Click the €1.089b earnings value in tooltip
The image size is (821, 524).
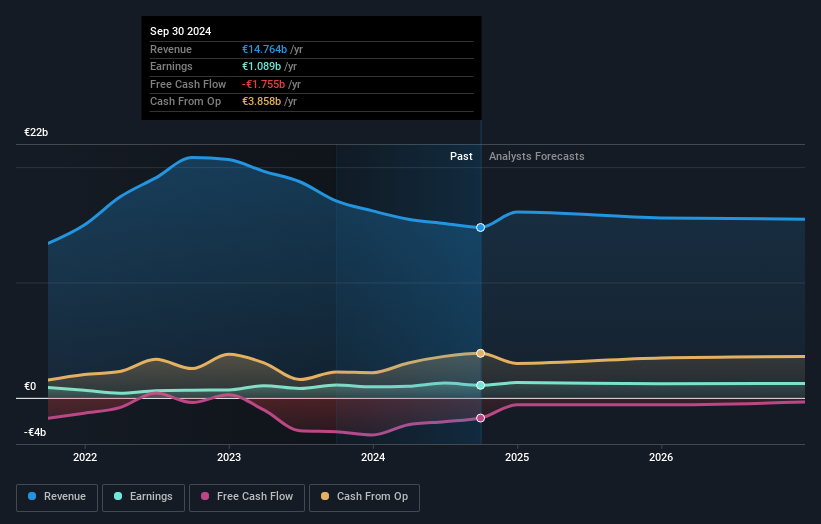pyautogui.click(x=261, y=66)
